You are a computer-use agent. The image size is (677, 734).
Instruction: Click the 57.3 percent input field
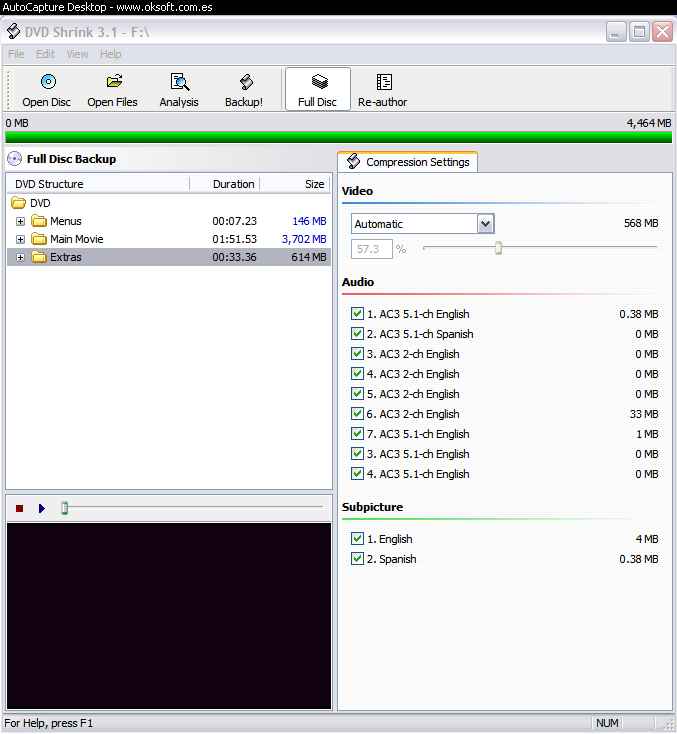(372, 249)
